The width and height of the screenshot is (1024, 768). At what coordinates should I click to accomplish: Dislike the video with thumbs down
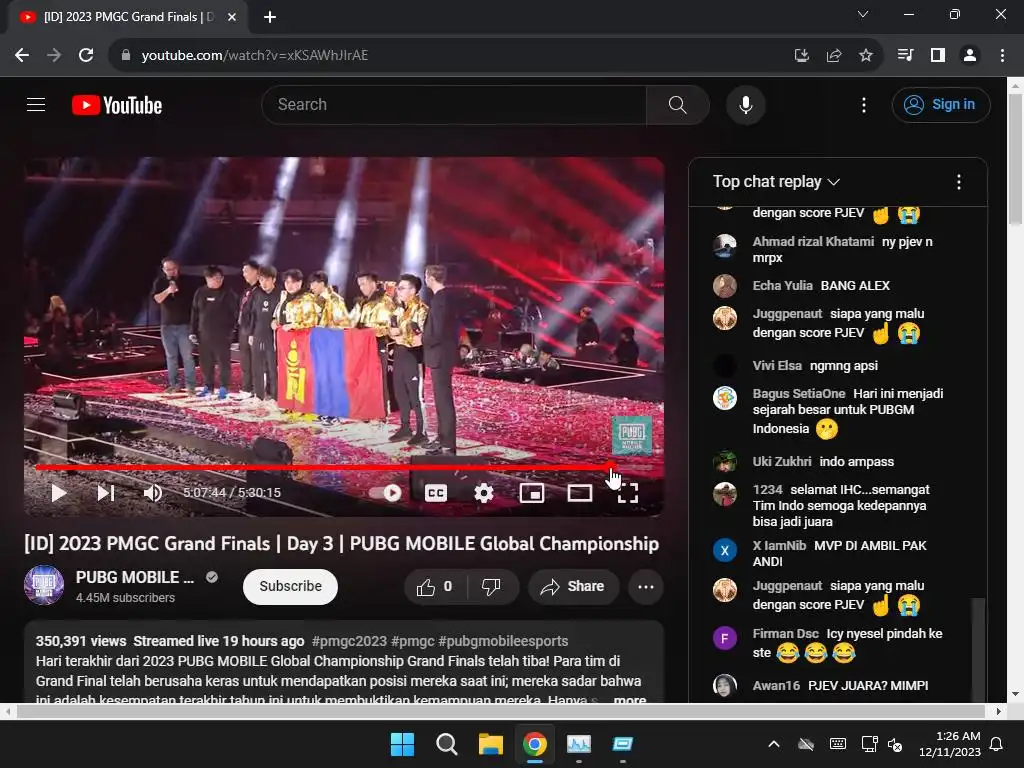[491, 586]
